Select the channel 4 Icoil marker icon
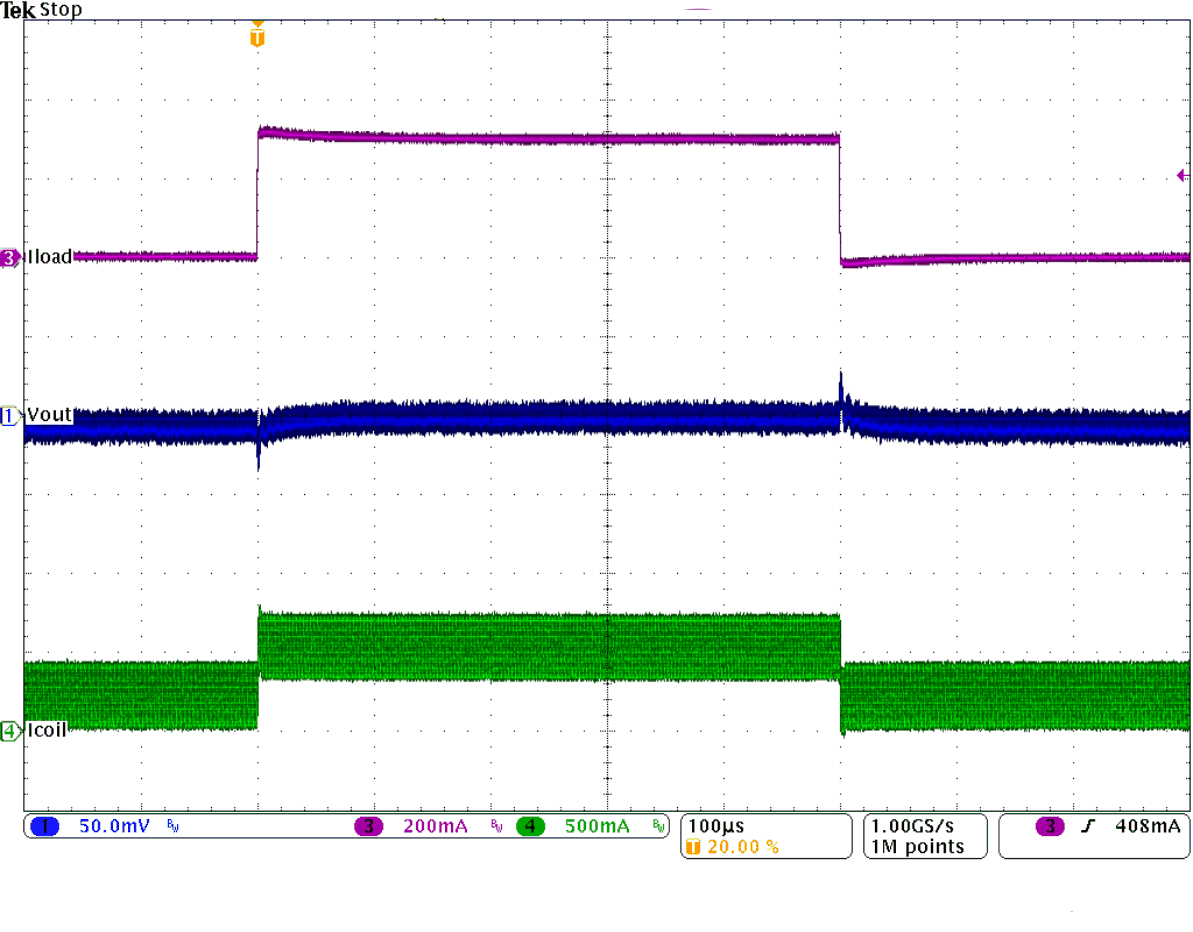Screen dimensions: 1193x932 click(8, 731)
